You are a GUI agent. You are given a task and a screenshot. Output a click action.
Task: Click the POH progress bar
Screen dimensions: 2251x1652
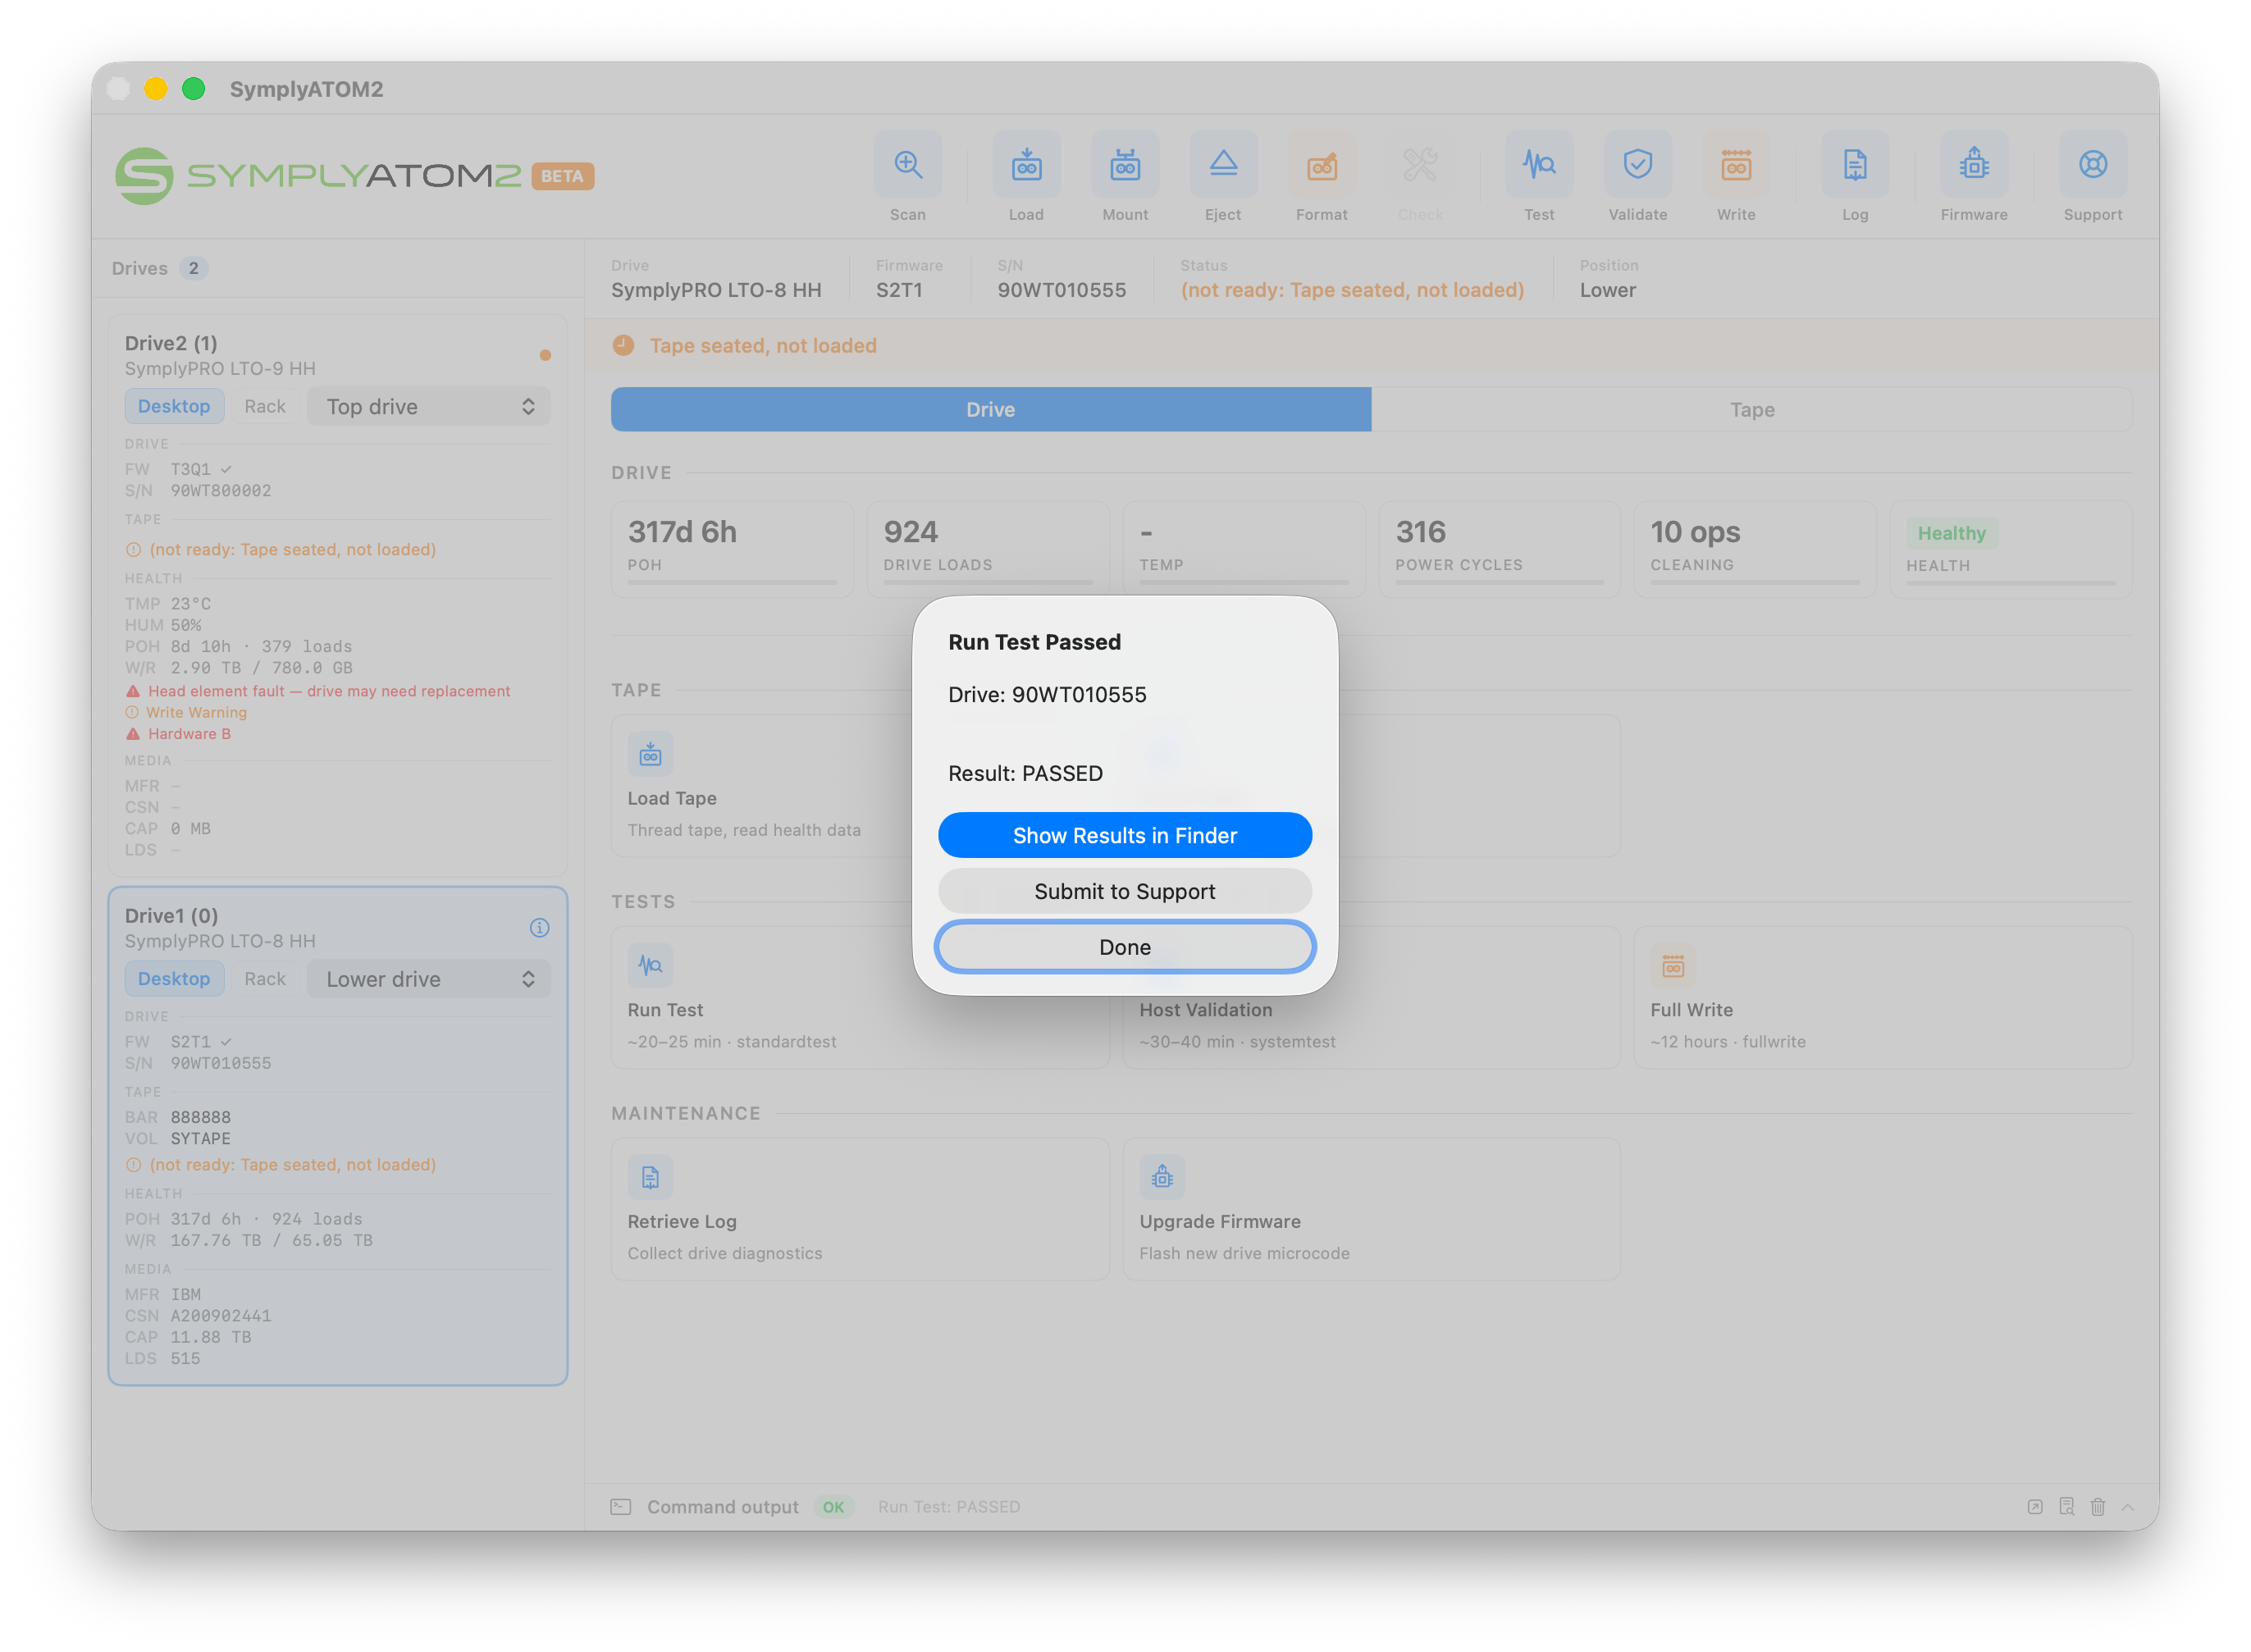click(732, 582)
